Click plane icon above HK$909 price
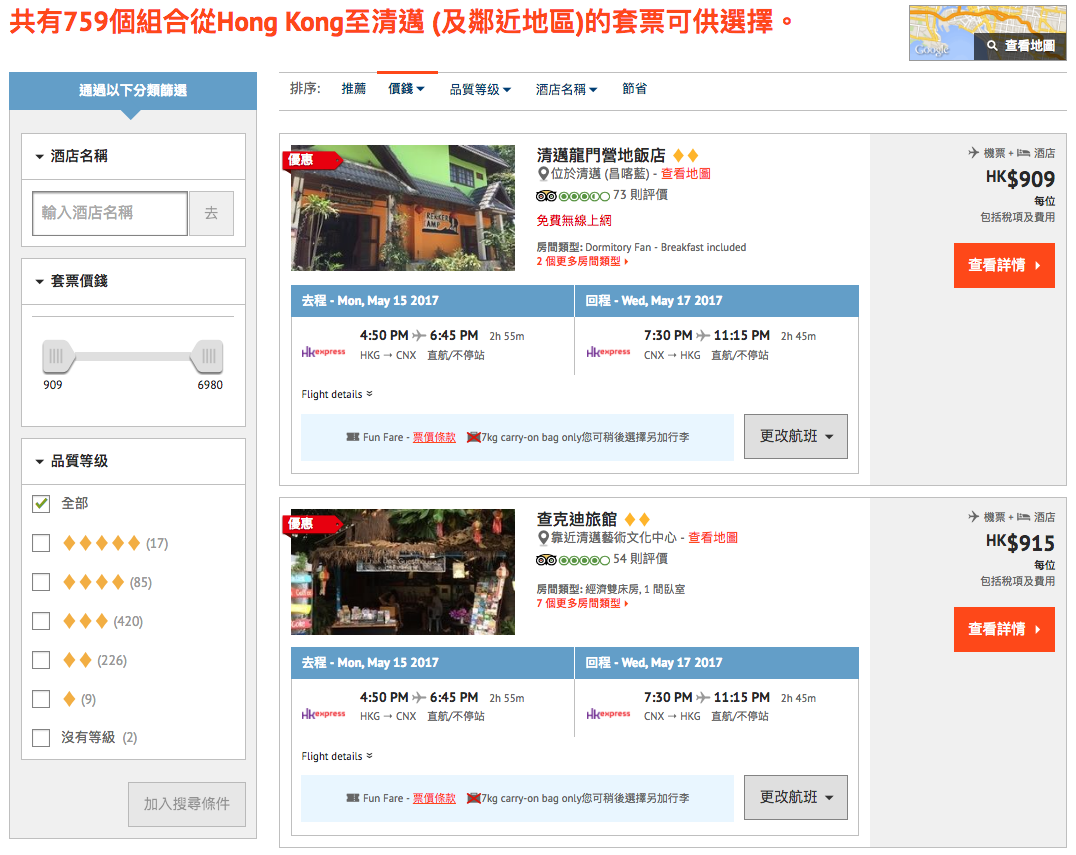 pyautogui.click(x=974, y=152)
